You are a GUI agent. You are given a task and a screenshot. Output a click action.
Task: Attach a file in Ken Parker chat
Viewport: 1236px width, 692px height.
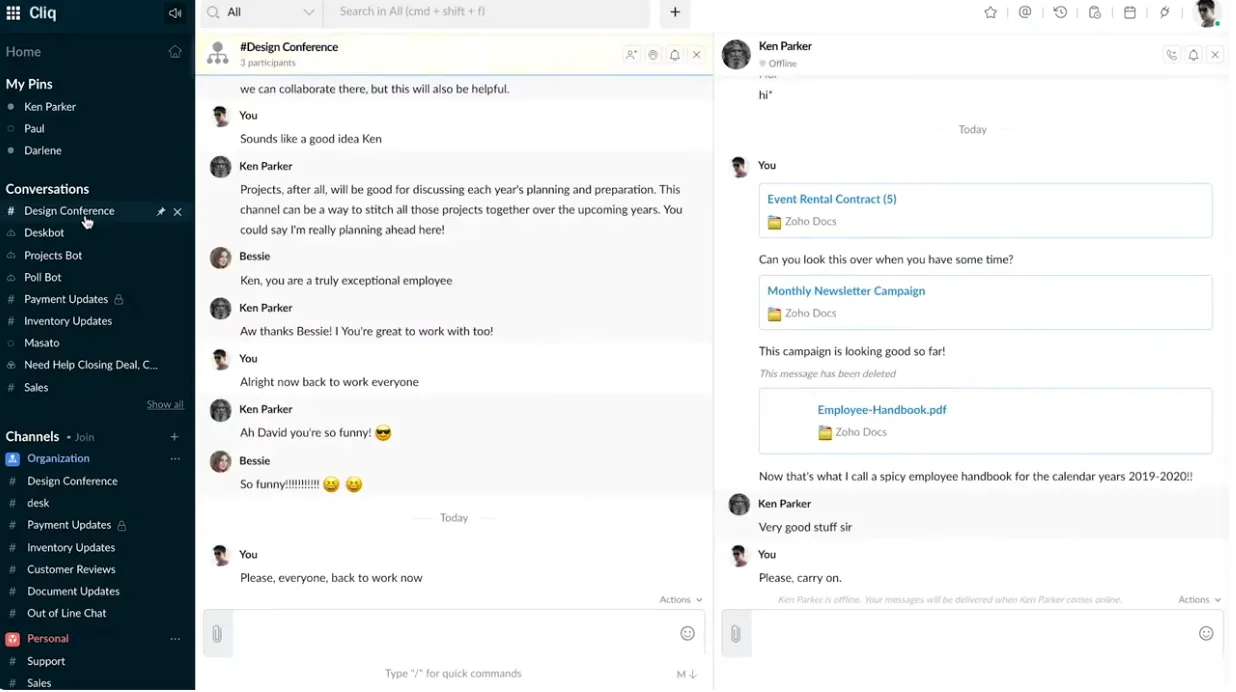[735, 634]
